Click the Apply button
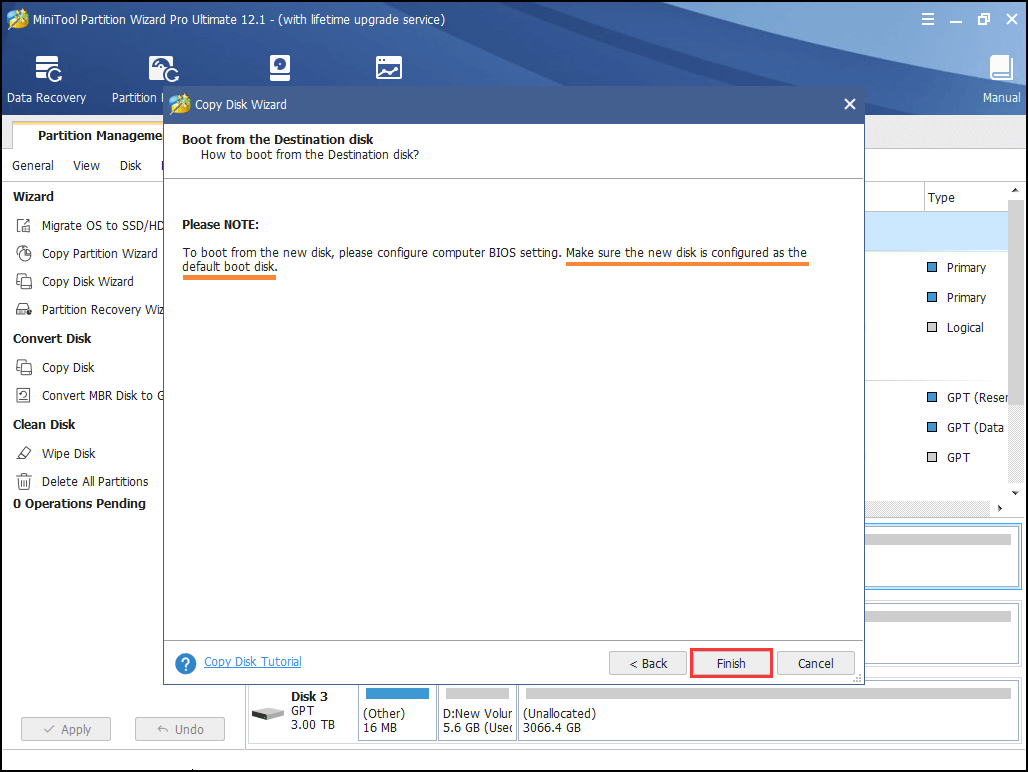Viewport: 1028px width, 772px height. pos(66,729)
